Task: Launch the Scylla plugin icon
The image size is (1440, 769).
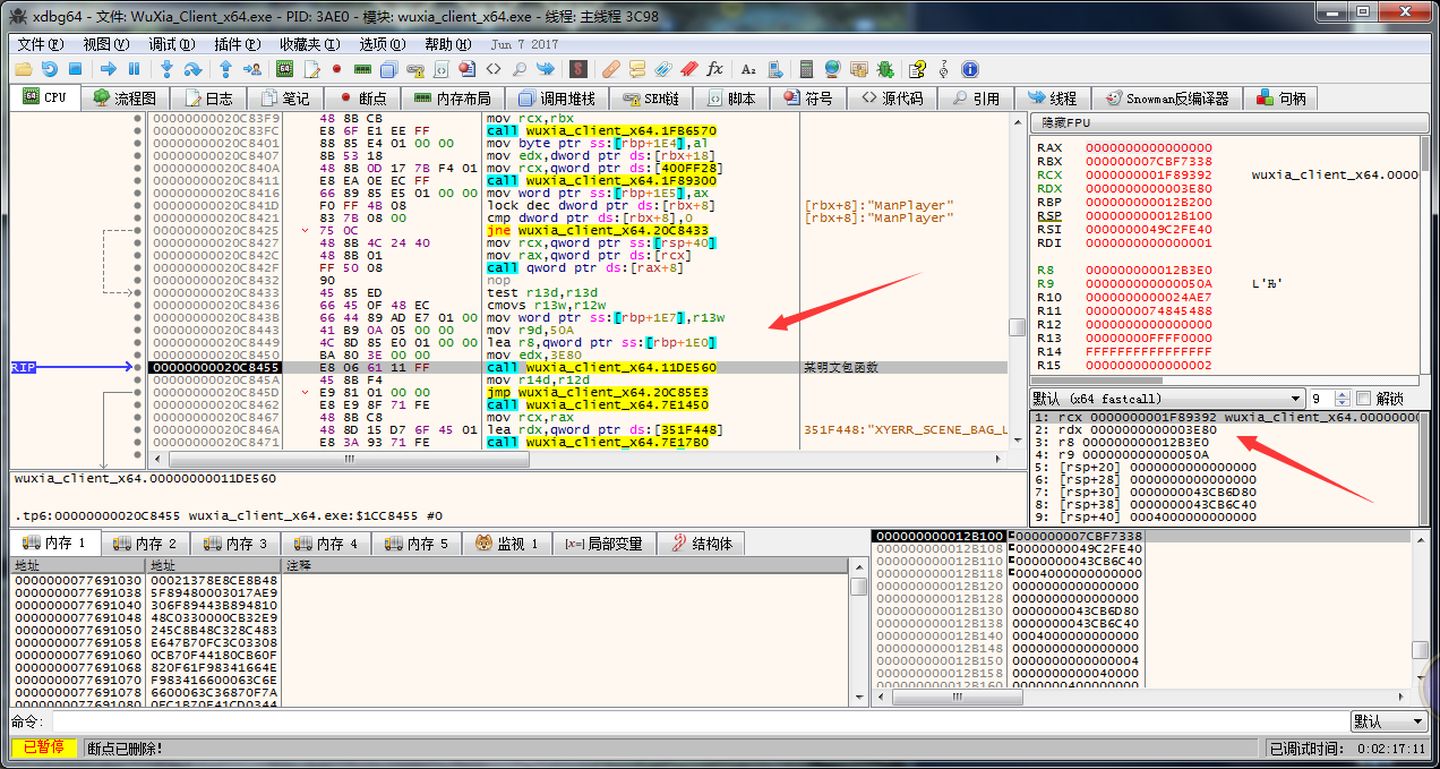Action: pos(578,69)
